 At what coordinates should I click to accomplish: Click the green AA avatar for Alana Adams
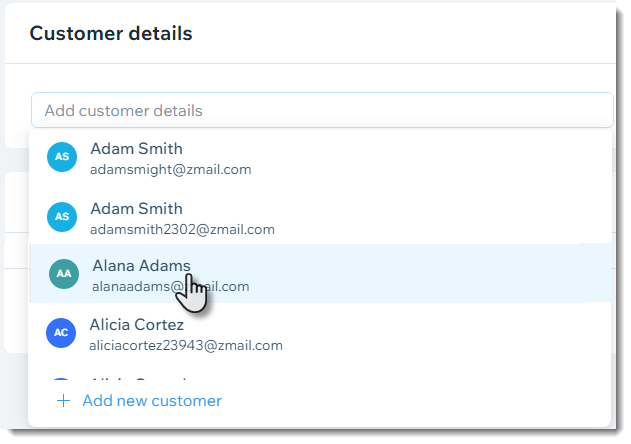(64, 274)
